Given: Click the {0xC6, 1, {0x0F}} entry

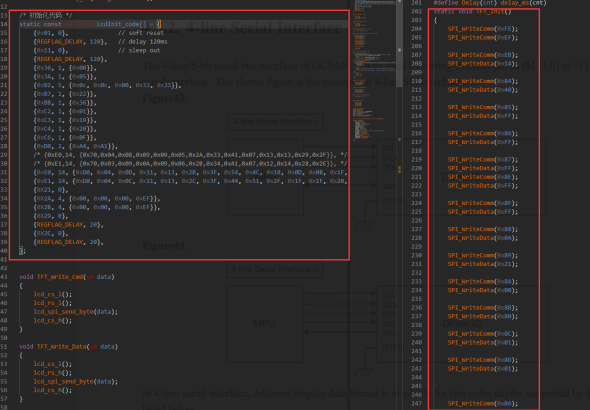Looking at the screenshot, I should pyautogui.click(x=65, y=137).
